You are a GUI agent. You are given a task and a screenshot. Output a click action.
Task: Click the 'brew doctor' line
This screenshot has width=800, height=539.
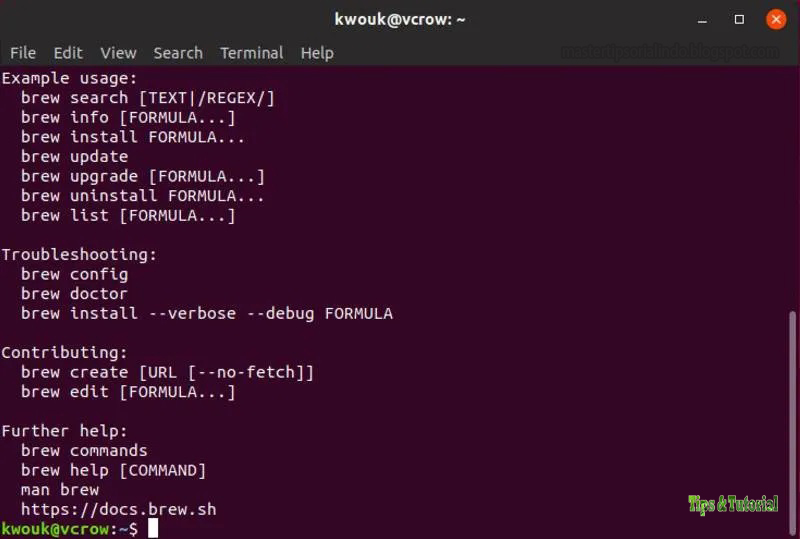pyautogui.click(x=74, y=293)
